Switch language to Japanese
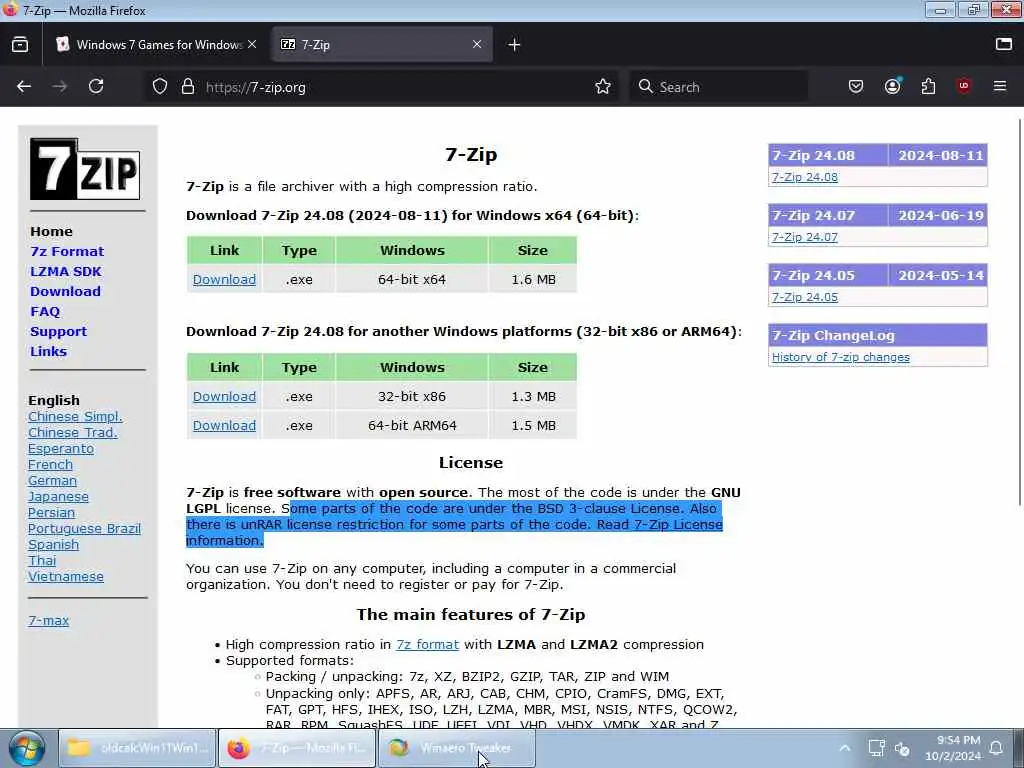 coord(58,496)
